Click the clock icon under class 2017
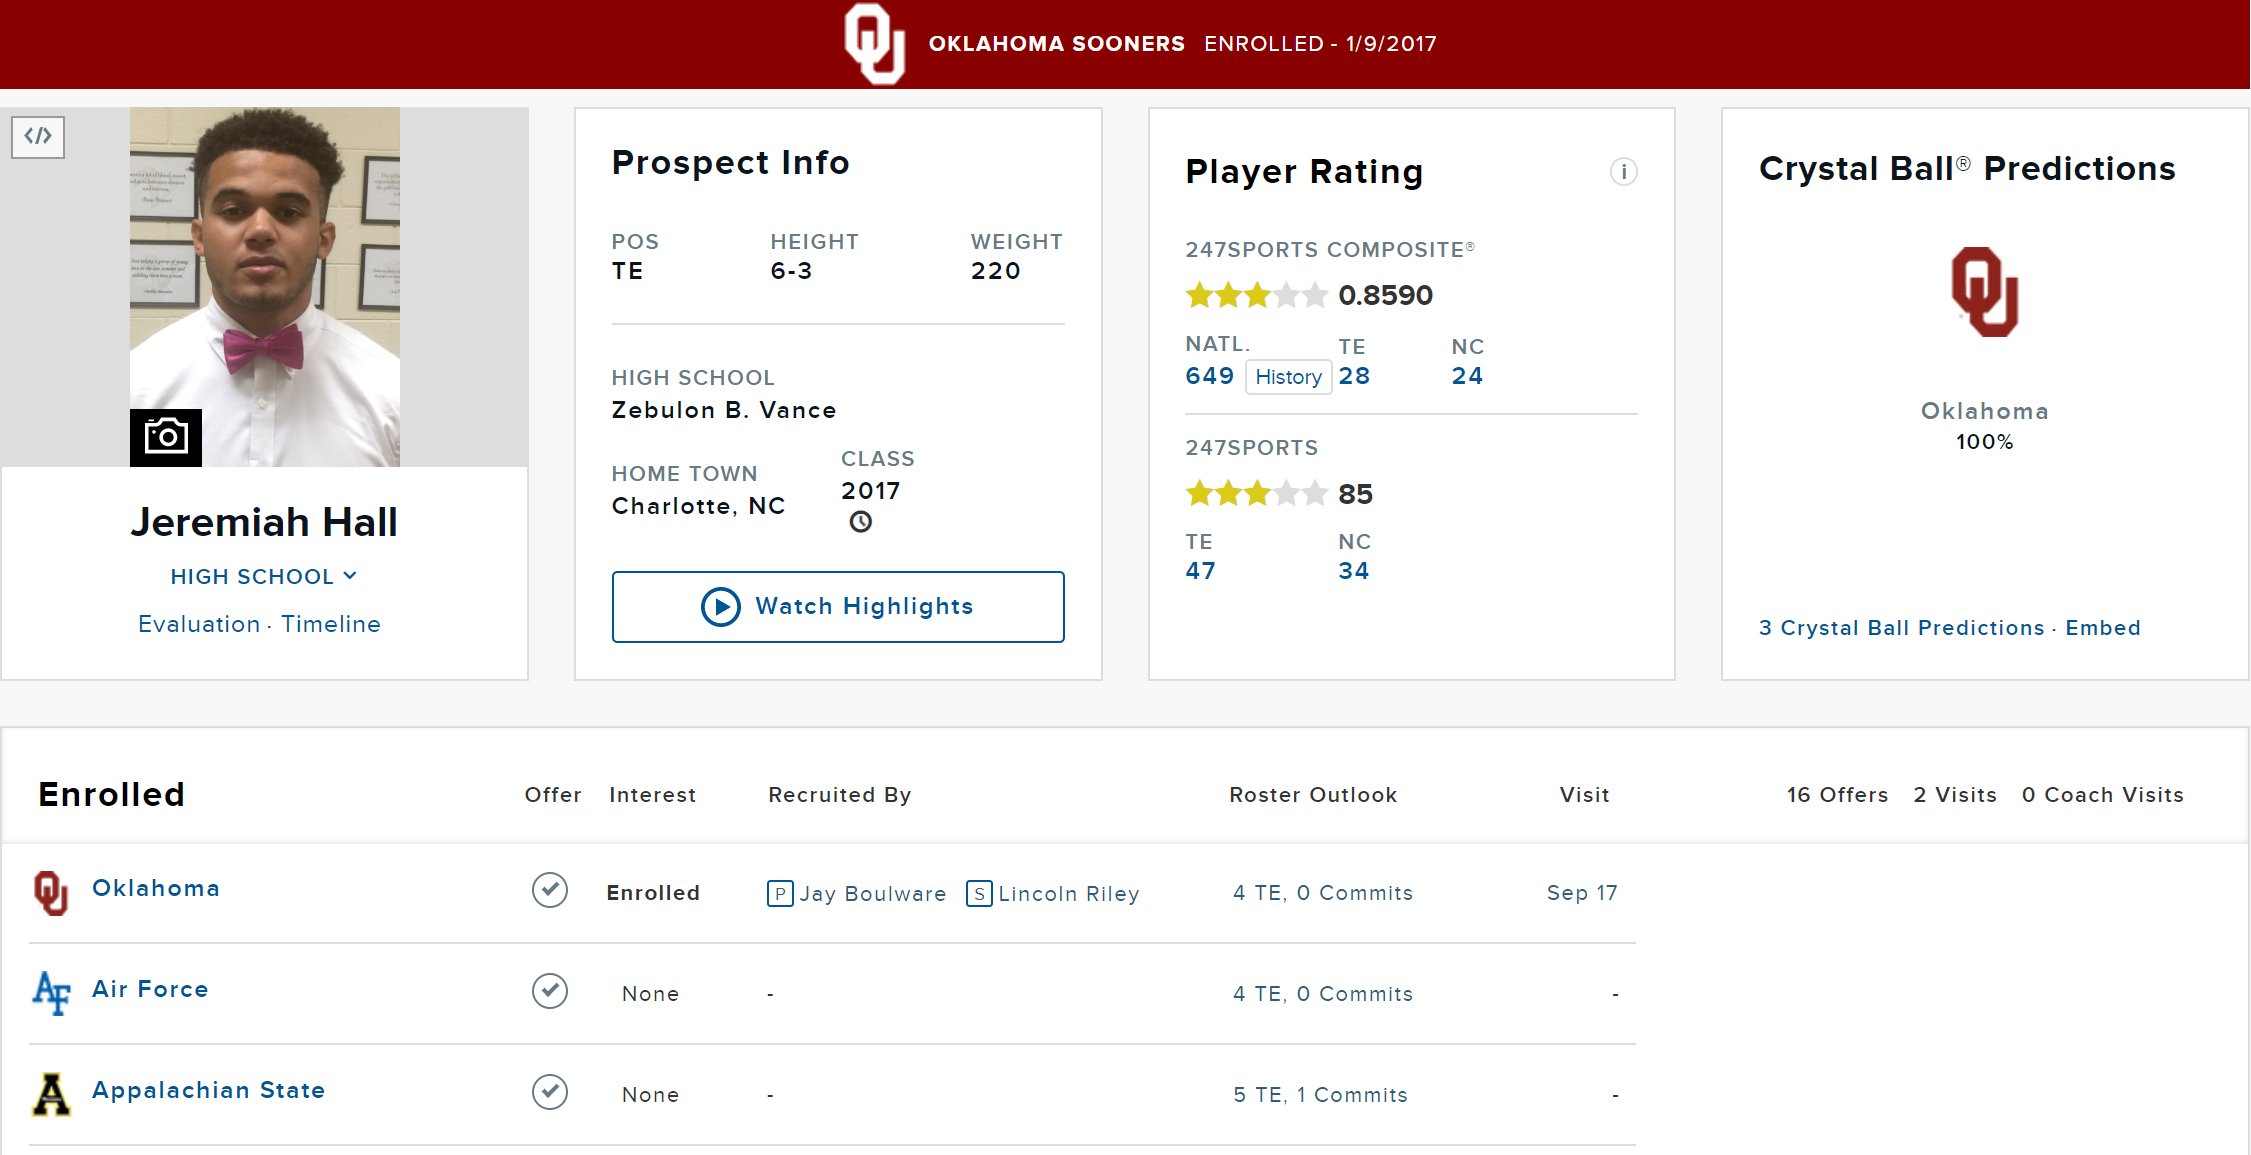The width and height of the screenshot is (2251, 1155). click(860, 522)
